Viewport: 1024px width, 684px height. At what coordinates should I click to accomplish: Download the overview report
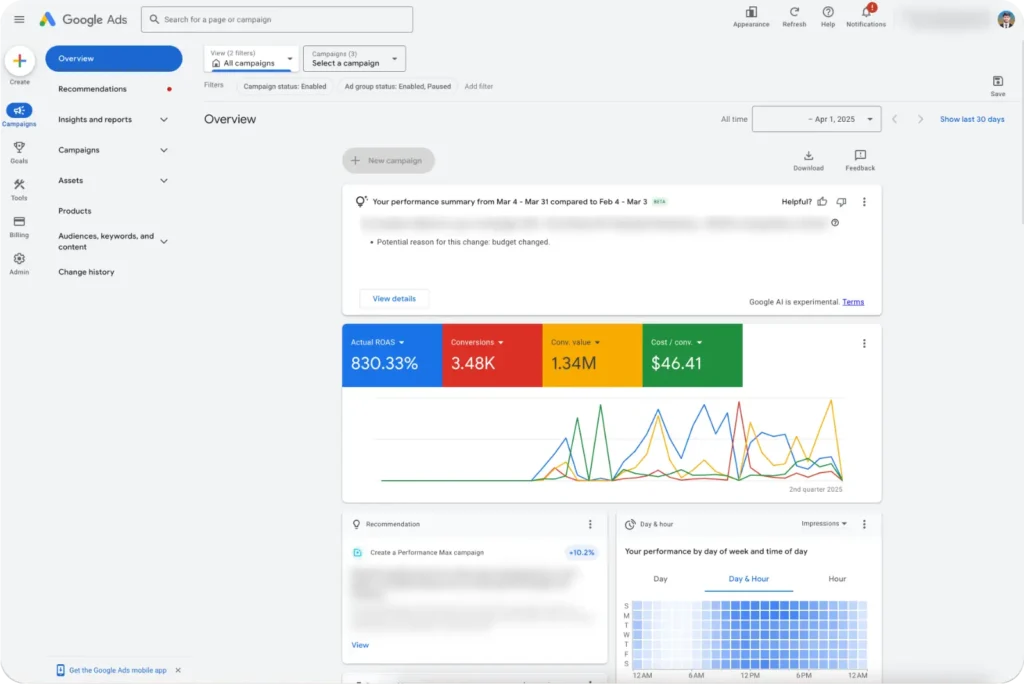pos(808,156)
